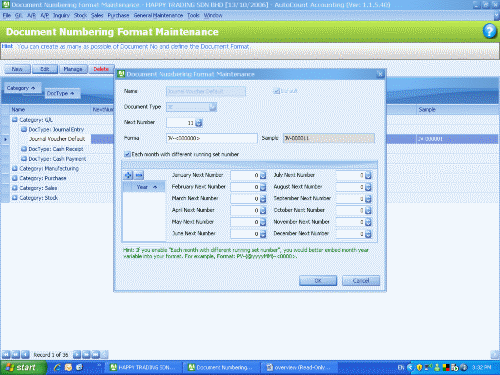Click the December Next Number spinner
500x375 pixels.
point(368,234)
